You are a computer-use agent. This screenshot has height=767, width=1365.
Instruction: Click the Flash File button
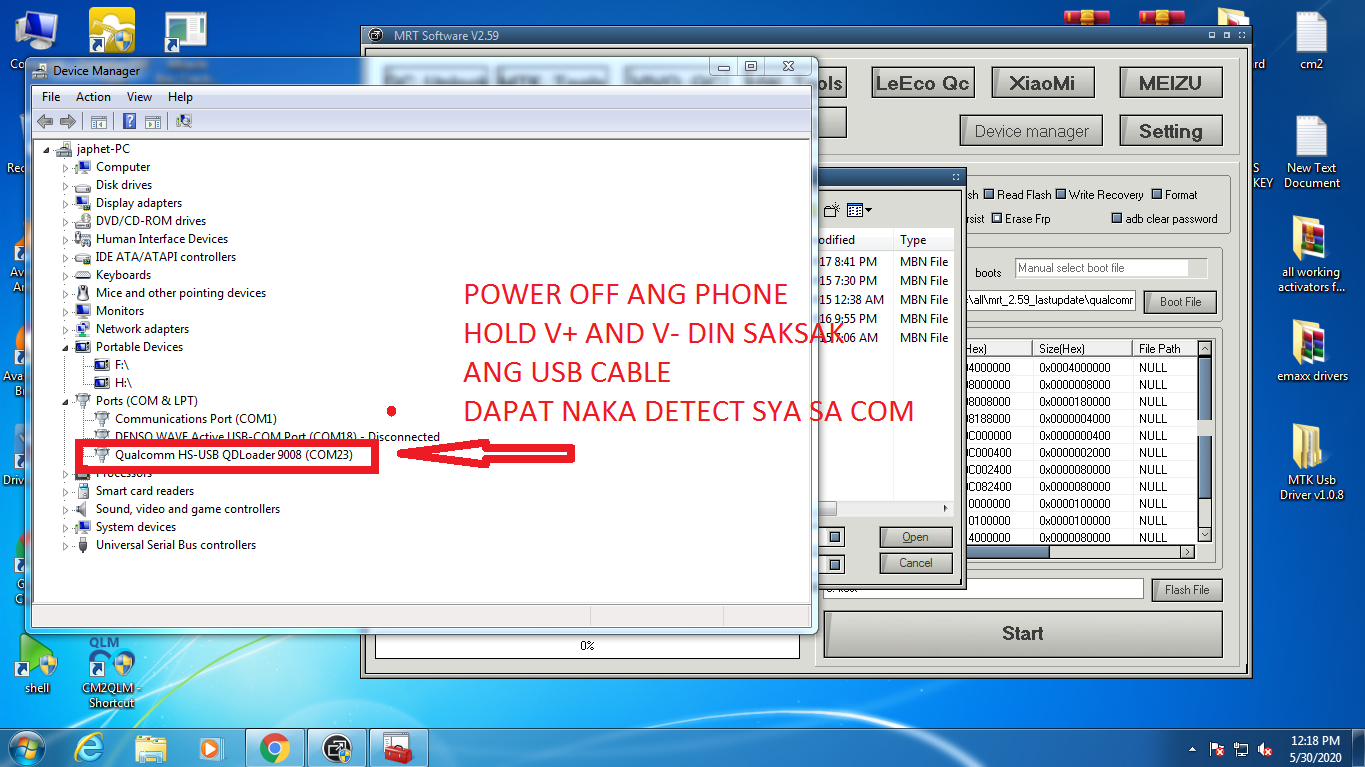1187,590
